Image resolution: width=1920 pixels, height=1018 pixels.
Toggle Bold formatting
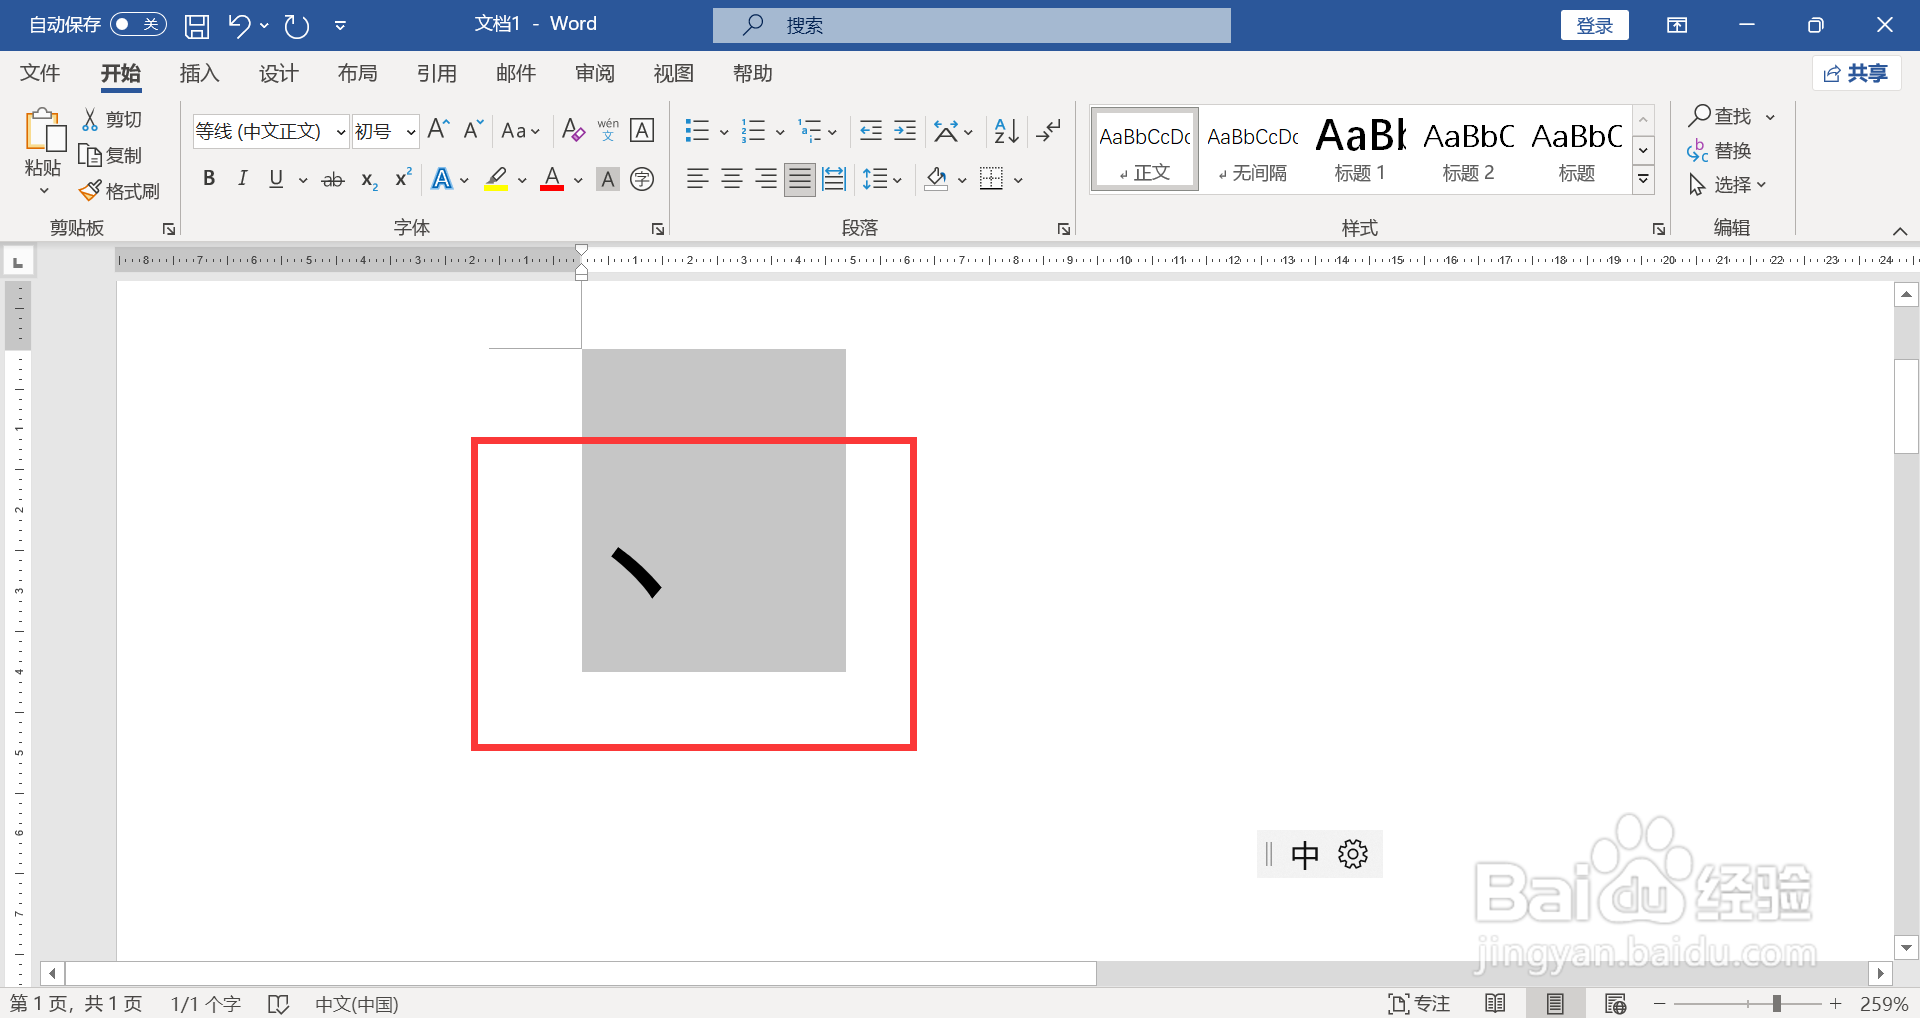tap(209, 179)
